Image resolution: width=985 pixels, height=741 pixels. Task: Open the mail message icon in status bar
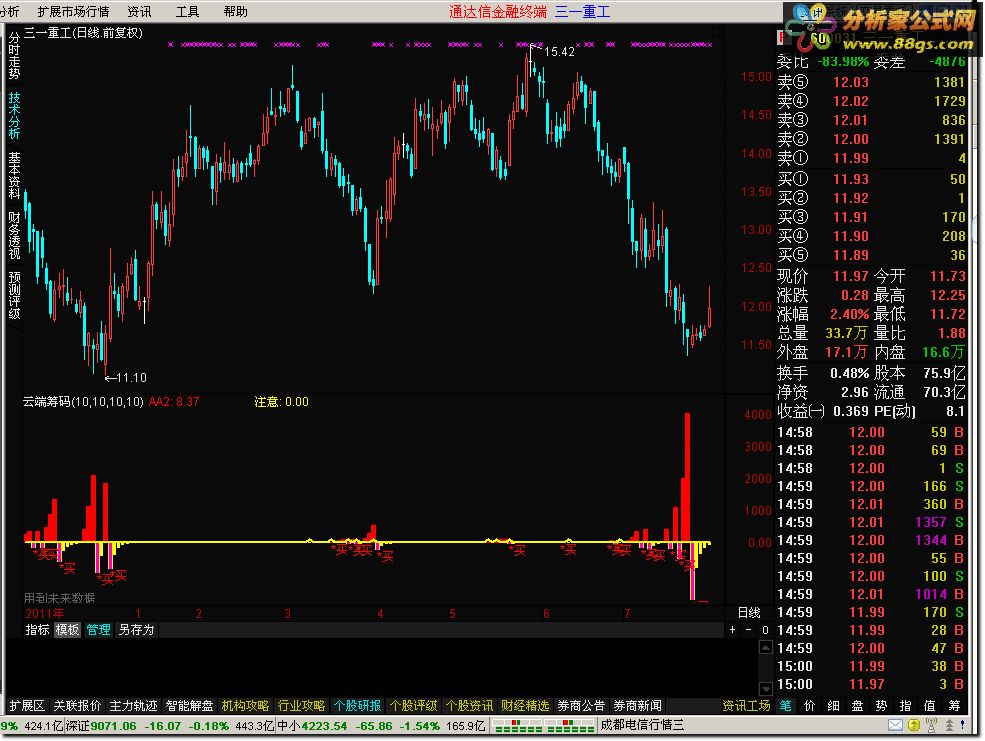tap(895, 726)
